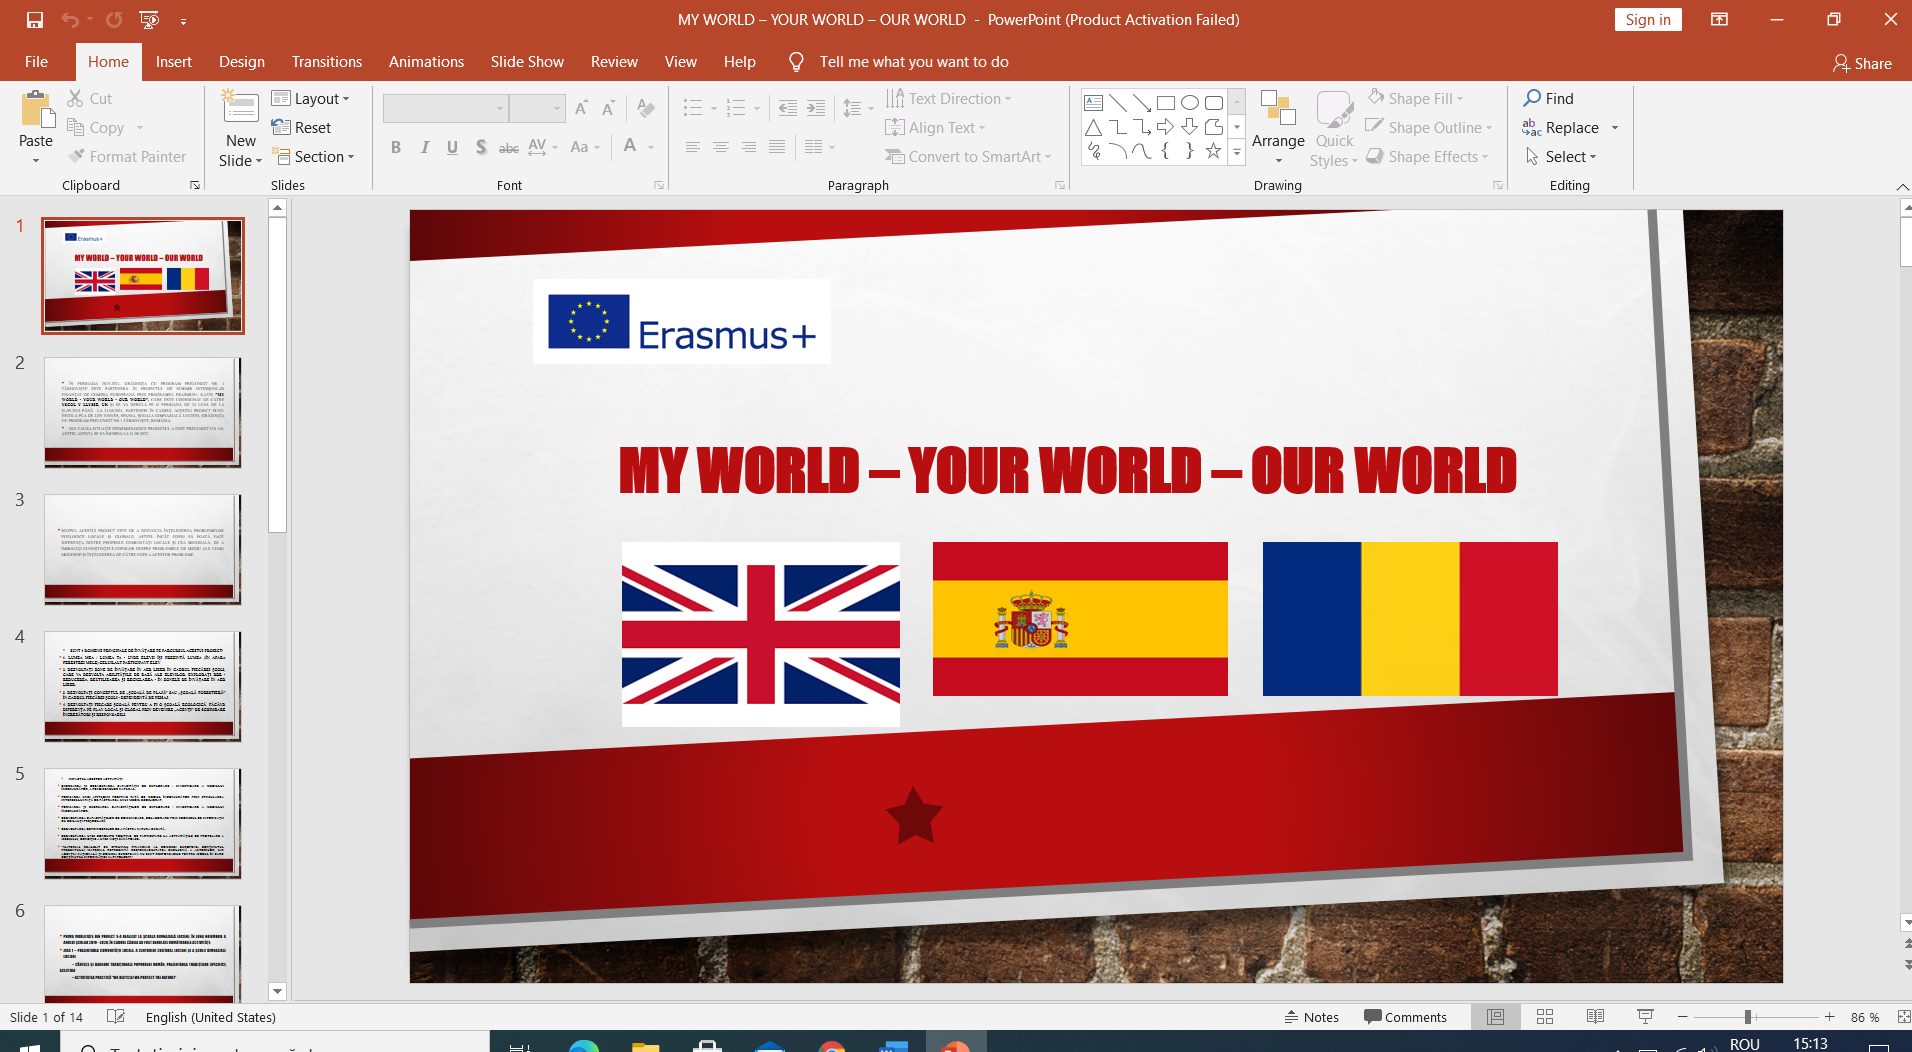Open Reading View from status bar

click(x=1595, y=1017)
